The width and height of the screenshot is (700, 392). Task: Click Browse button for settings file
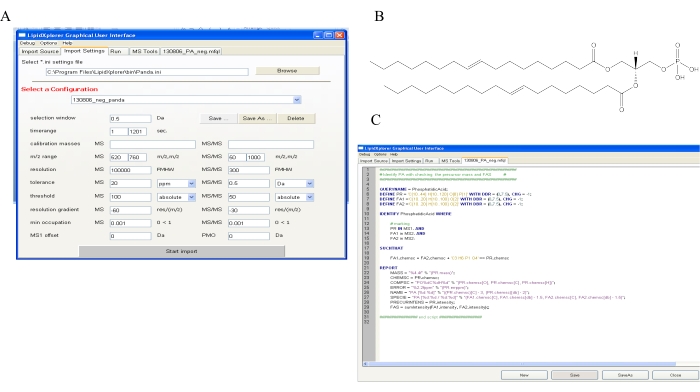tap(287, 71)
